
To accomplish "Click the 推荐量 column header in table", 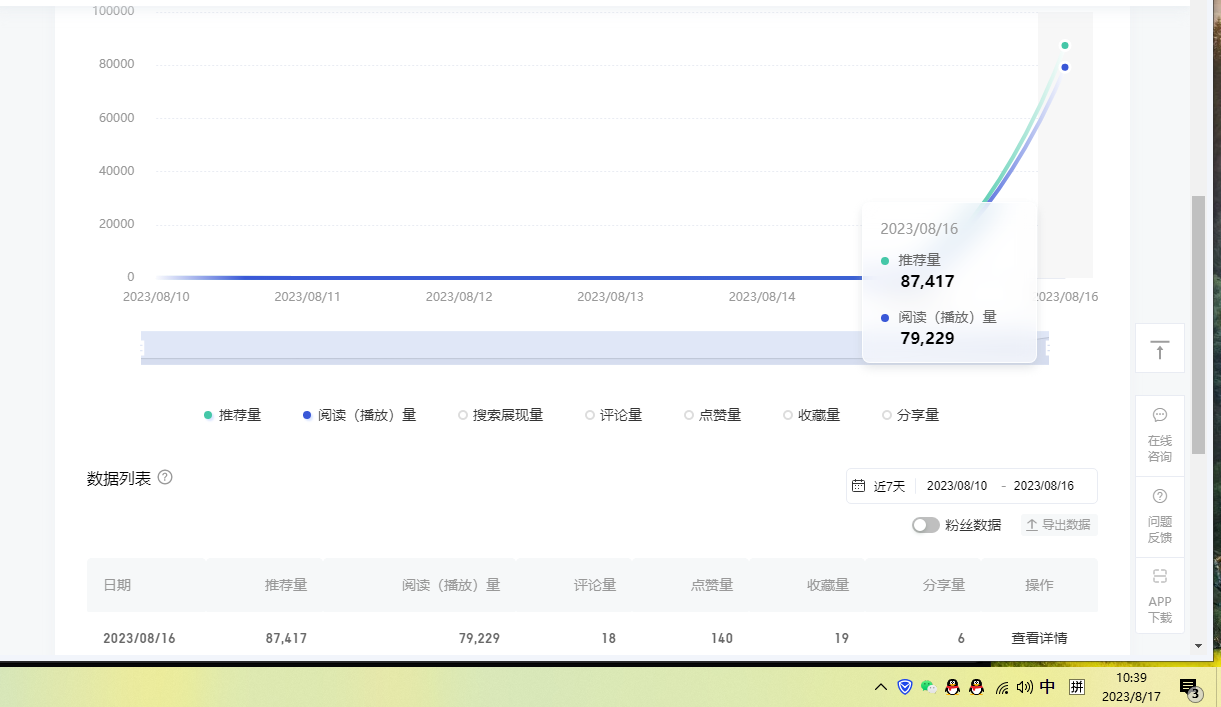I will [x=286, y=585].
